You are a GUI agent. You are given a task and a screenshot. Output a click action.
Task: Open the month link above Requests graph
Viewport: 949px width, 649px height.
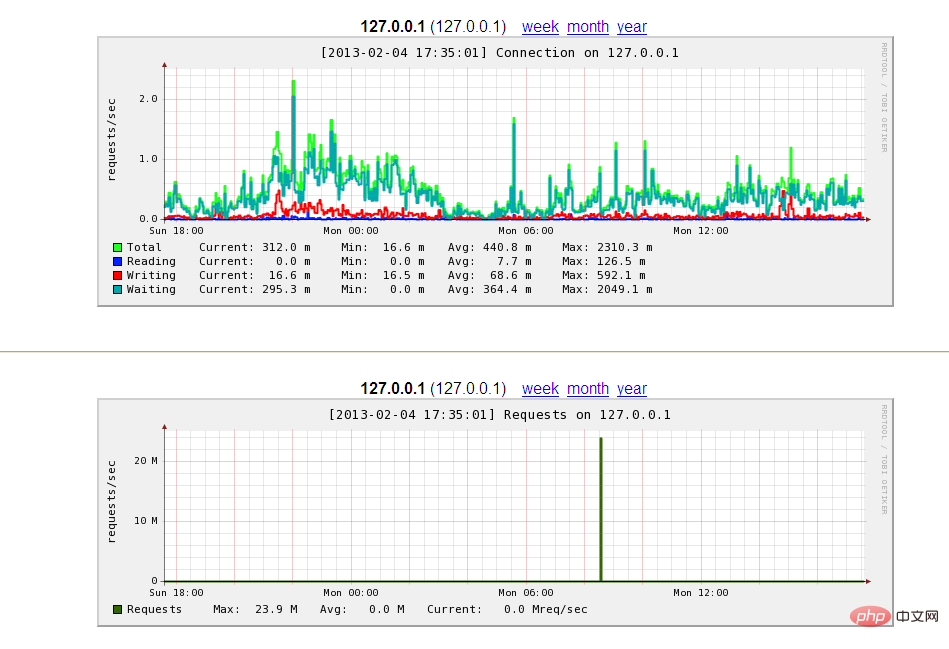[x=588, y=389]
